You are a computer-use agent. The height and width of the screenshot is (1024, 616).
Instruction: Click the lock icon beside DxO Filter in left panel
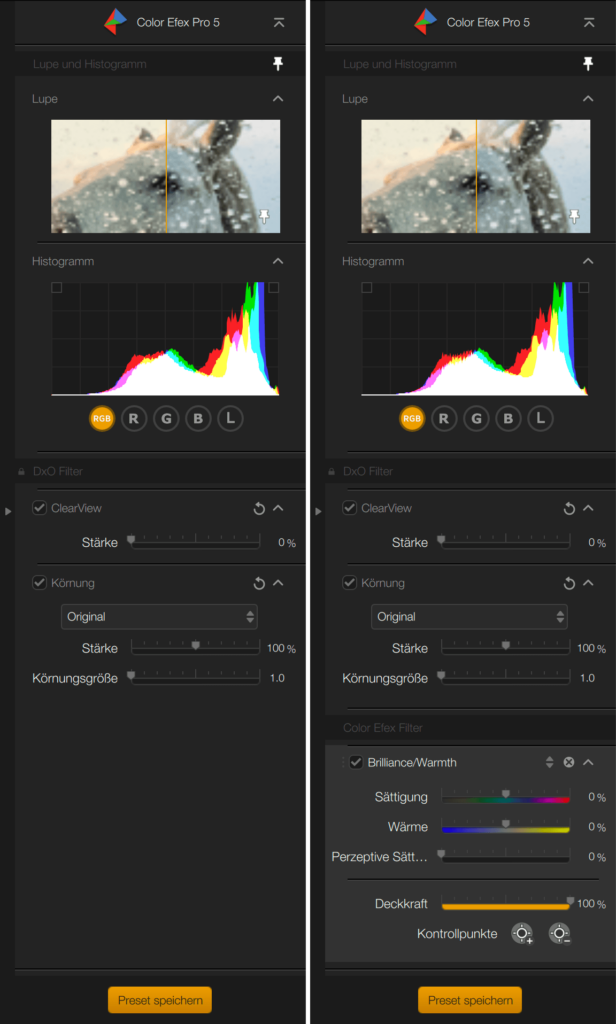[22, 471]
